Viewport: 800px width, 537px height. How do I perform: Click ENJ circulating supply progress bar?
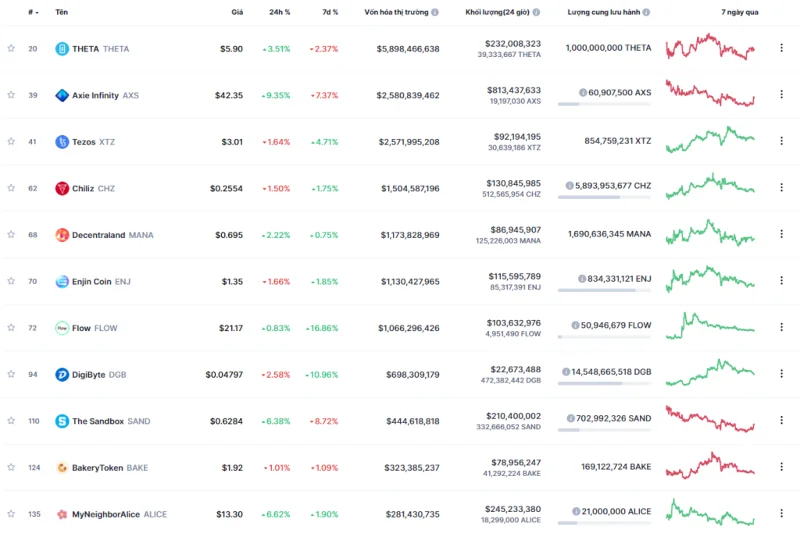point(605,290)
